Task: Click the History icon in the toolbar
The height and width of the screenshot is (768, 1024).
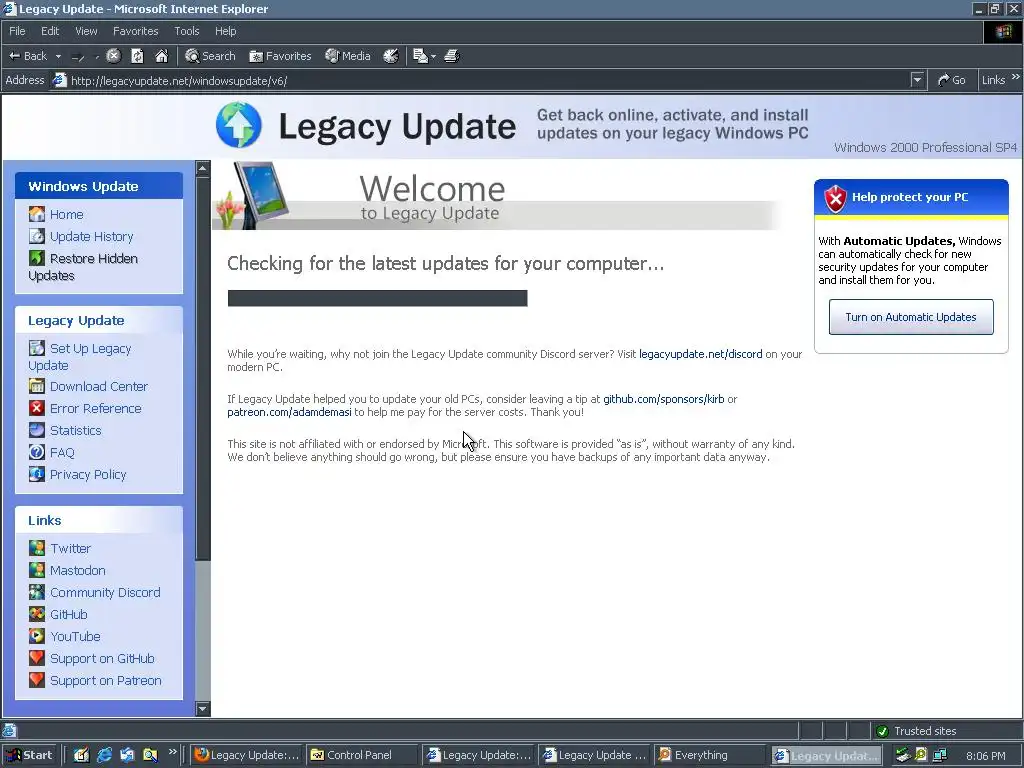Action: pyautogui.click(x=391, y=56)
